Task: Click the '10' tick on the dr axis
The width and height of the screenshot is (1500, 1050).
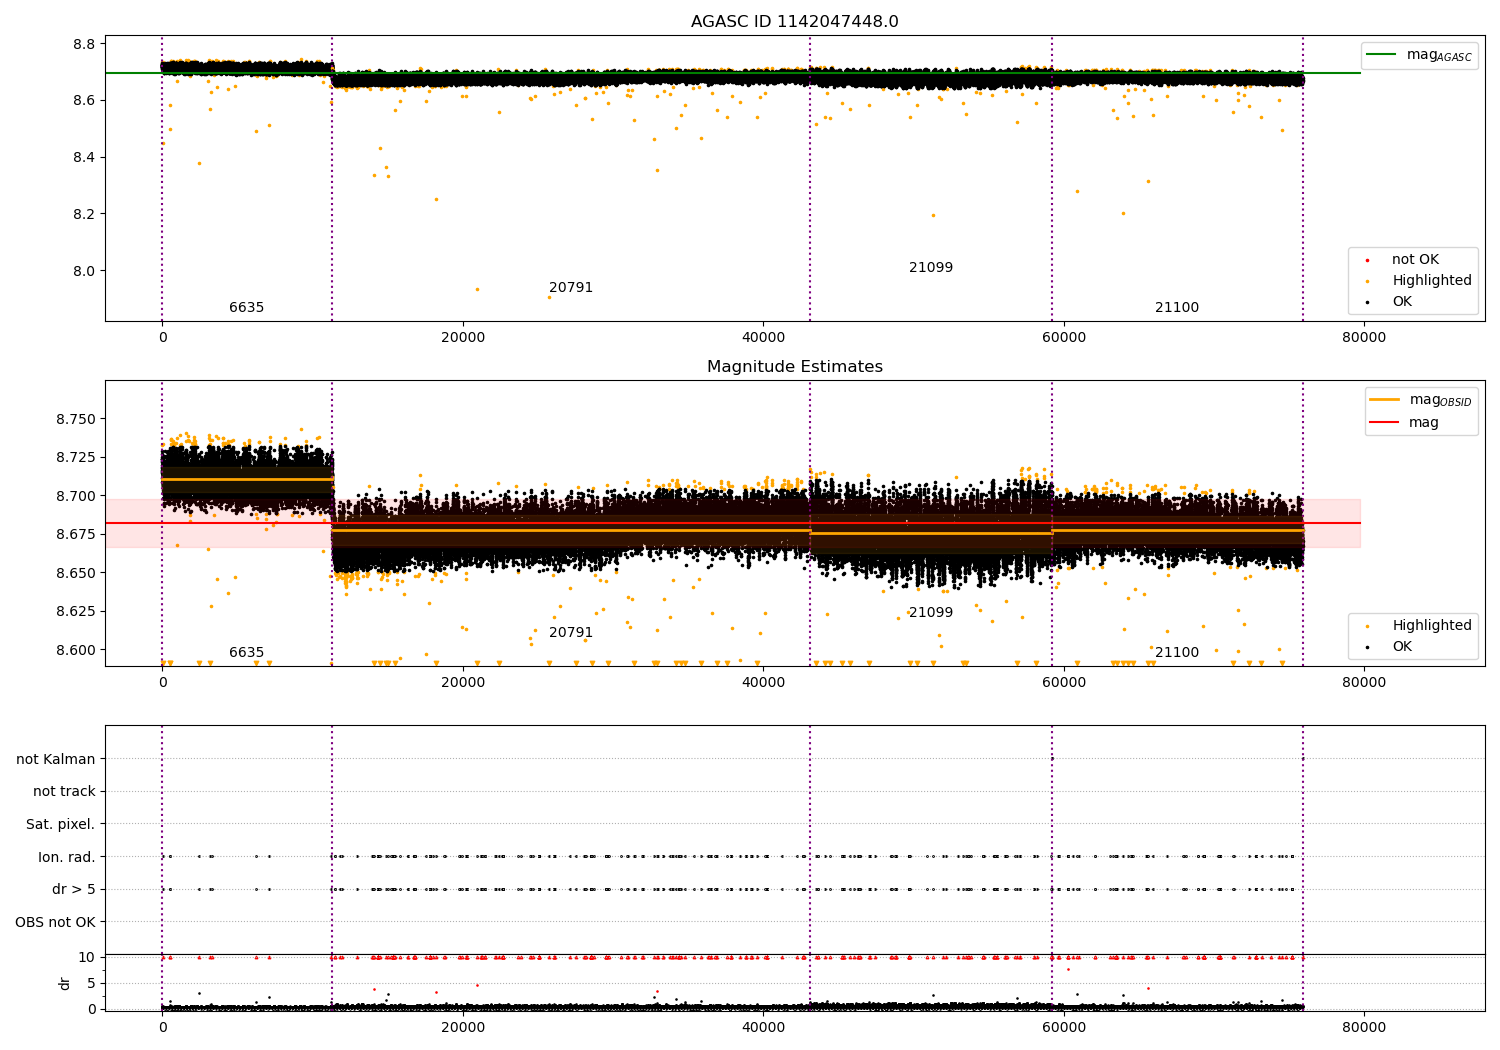Action: pos(87,957)
